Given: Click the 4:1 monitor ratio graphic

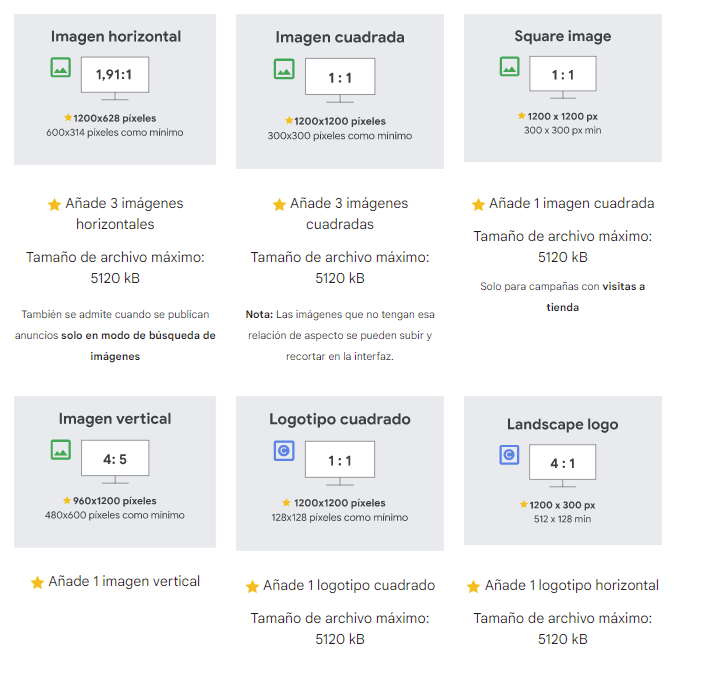Looking at the screenshot, I should tap(562, 465).
